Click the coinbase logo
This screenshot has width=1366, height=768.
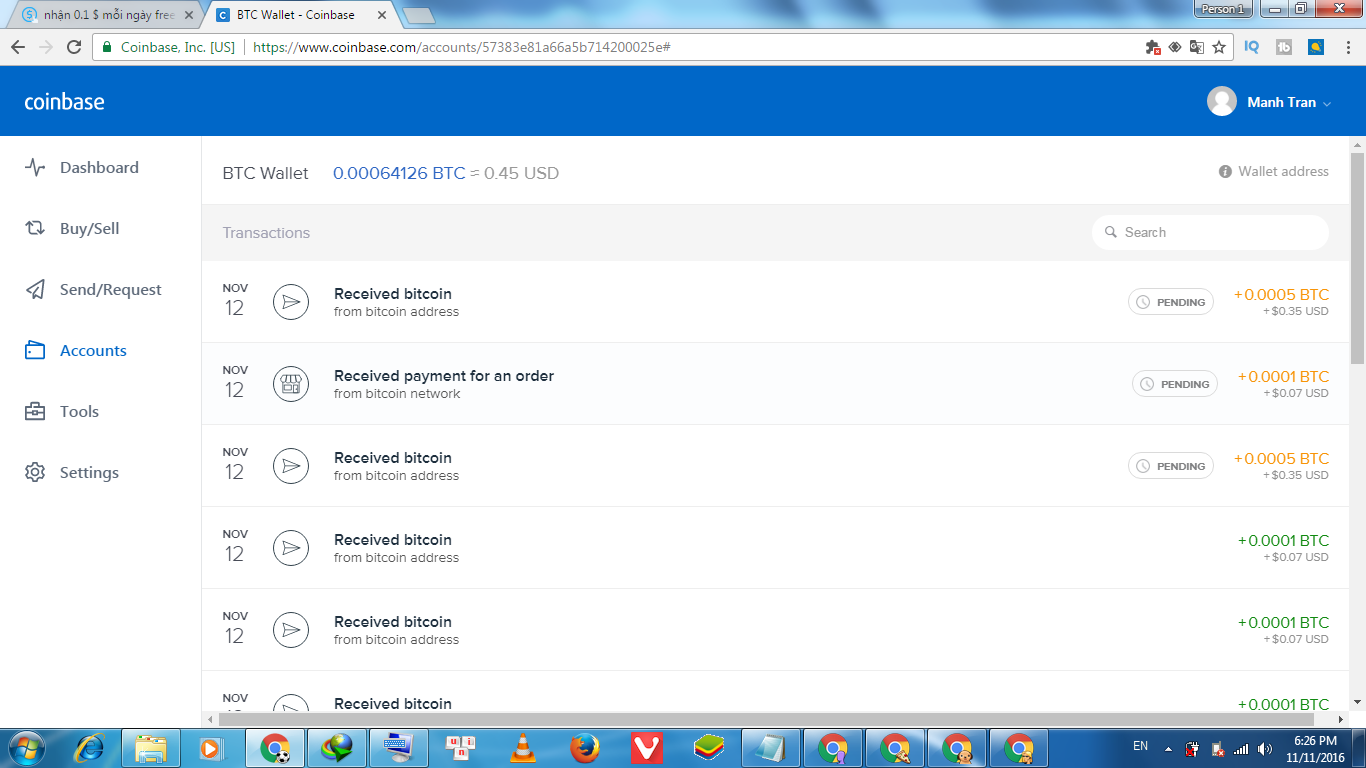point(64,102)
